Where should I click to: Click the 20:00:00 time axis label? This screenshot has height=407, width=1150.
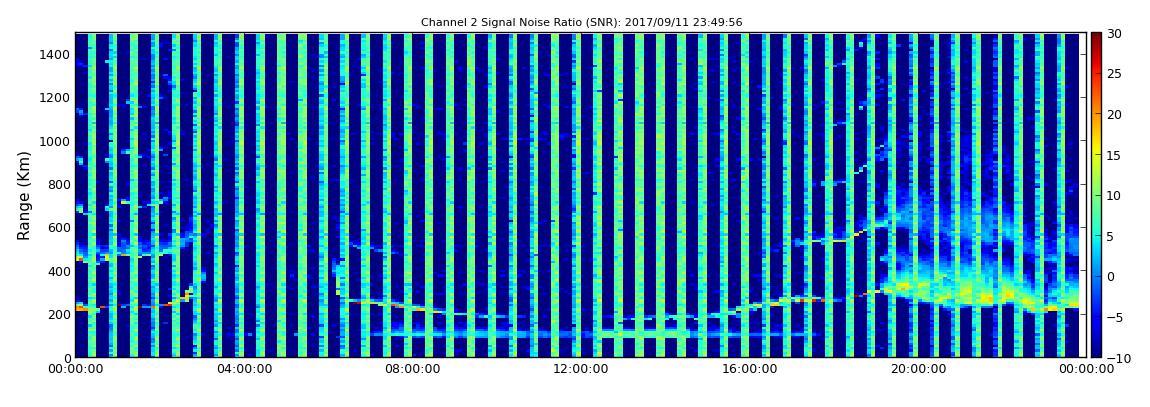(917, 369)
